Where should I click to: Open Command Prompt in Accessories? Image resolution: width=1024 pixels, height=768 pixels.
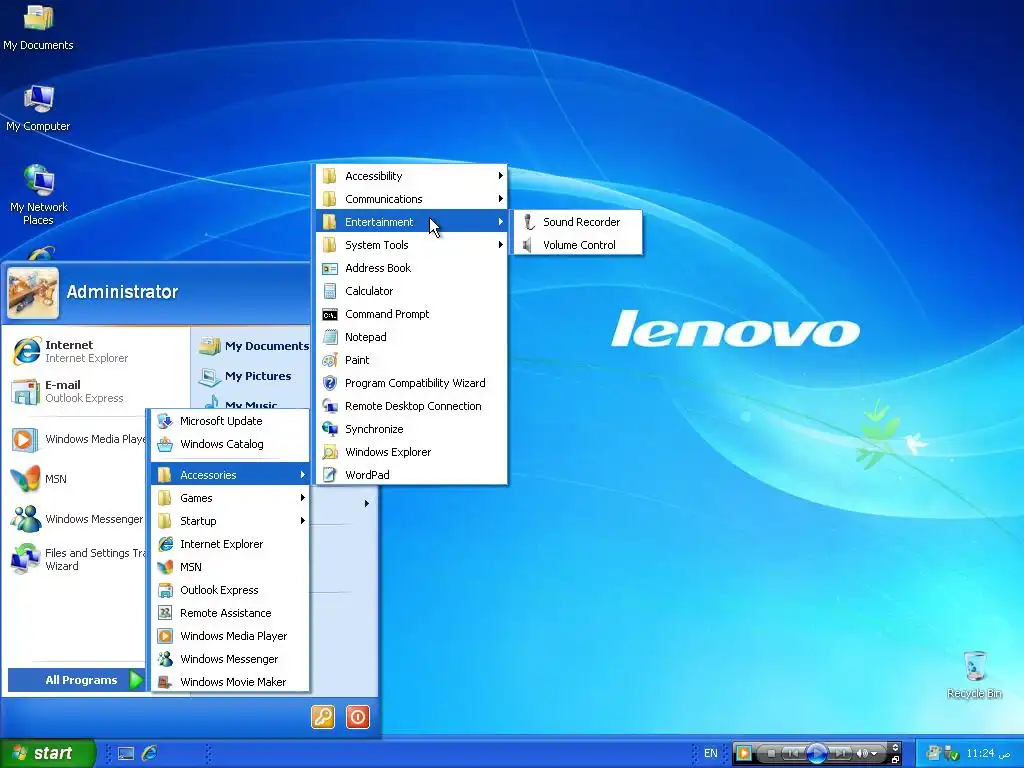coord(411,314)
